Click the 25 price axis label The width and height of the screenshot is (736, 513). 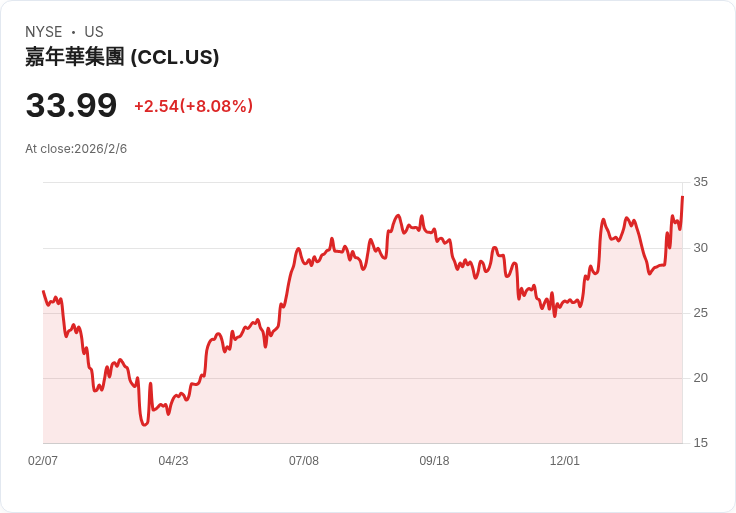click(700, 313)
